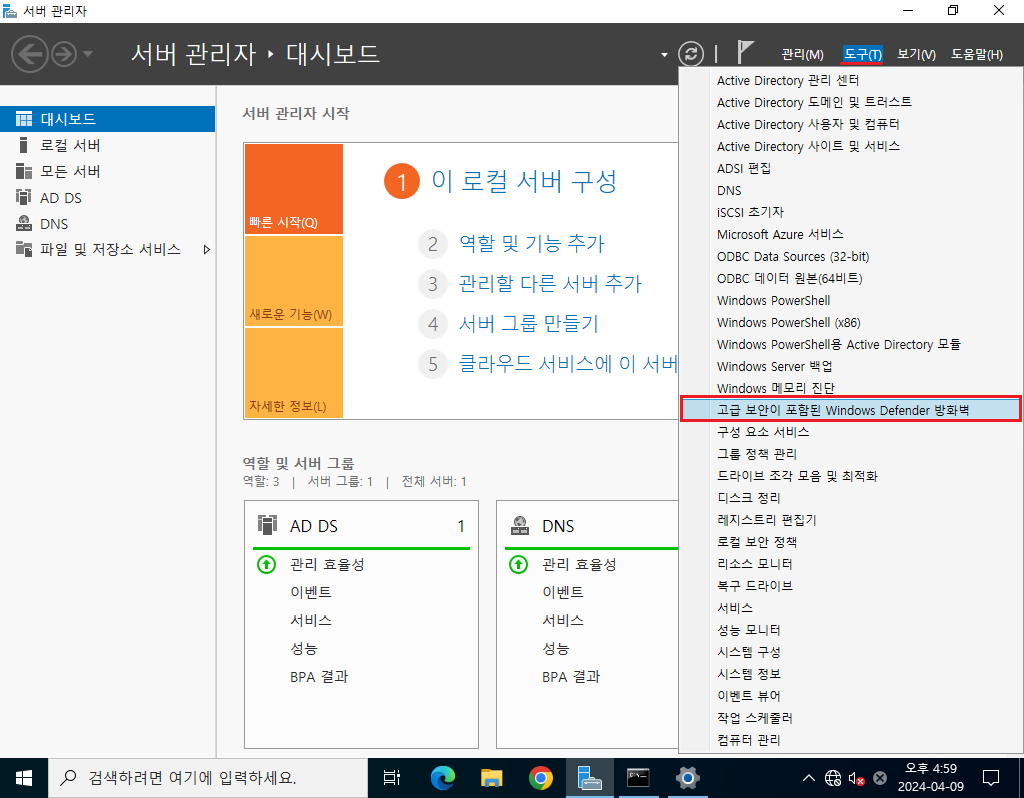Open 이벤트 in the AD DS tile
This screenshot has height=798, width=1024.
pyautogui.click(x=310, y=592)
